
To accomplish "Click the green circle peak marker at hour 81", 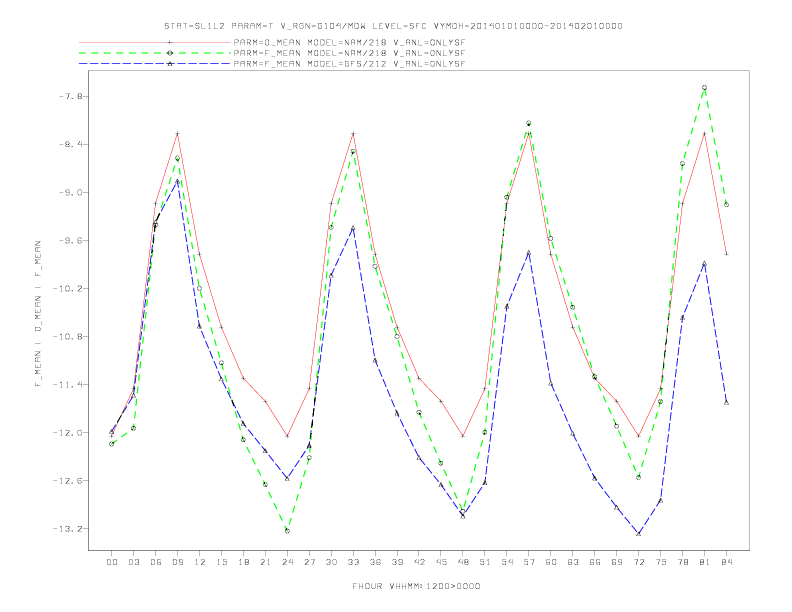I will pos(704,88).
